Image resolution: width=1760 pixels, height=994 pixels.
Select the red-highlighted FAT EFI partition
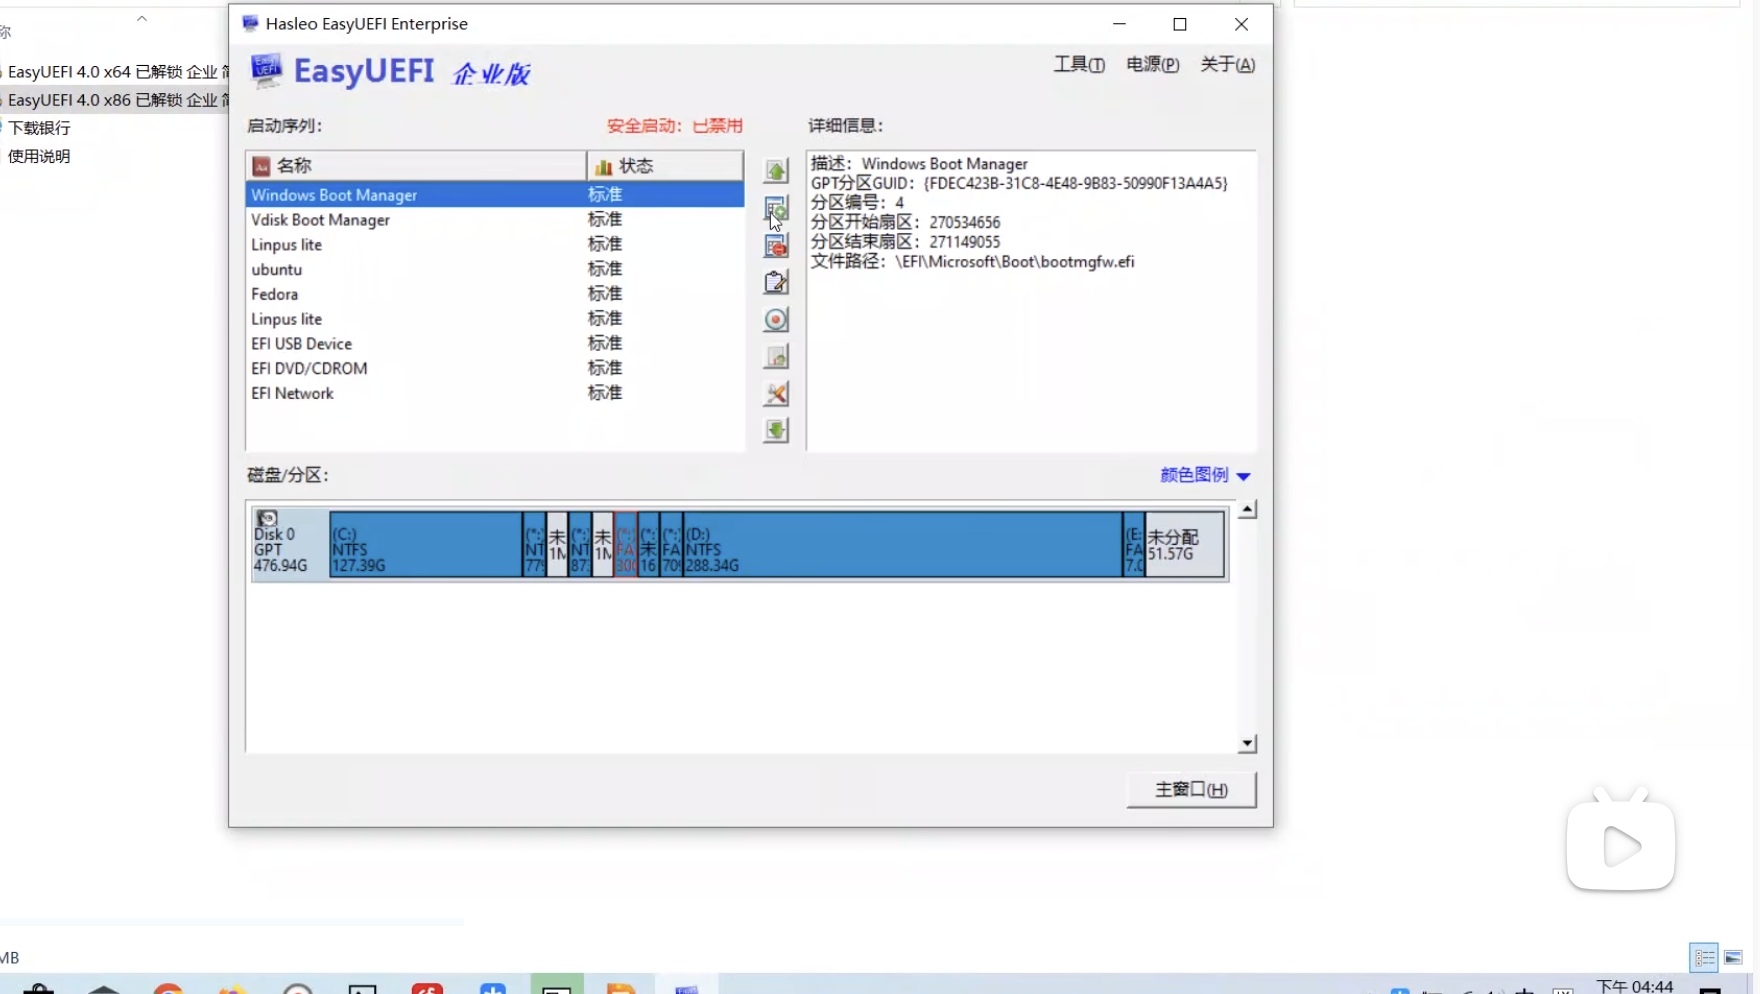pyautogui.click(x=626, y=545)
